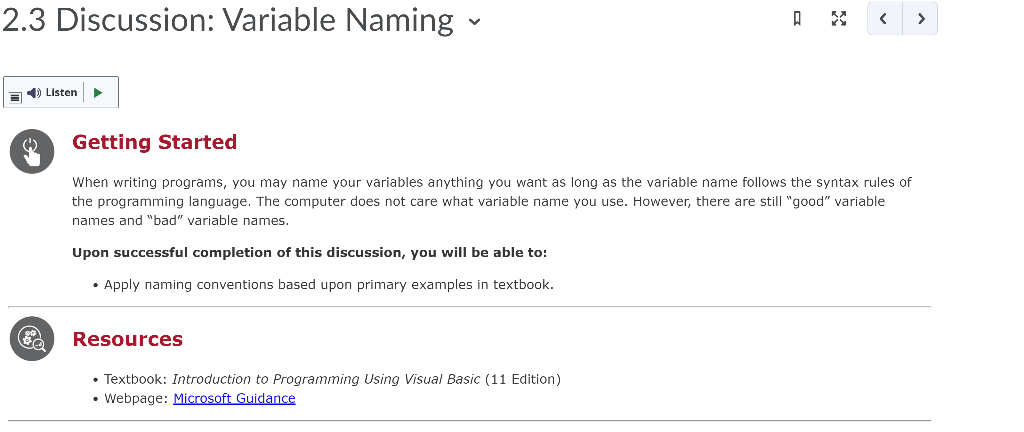The width and height of the screenshot is (1024, 432).
Task: Click the Listen label text
Action: click(61, 93)
